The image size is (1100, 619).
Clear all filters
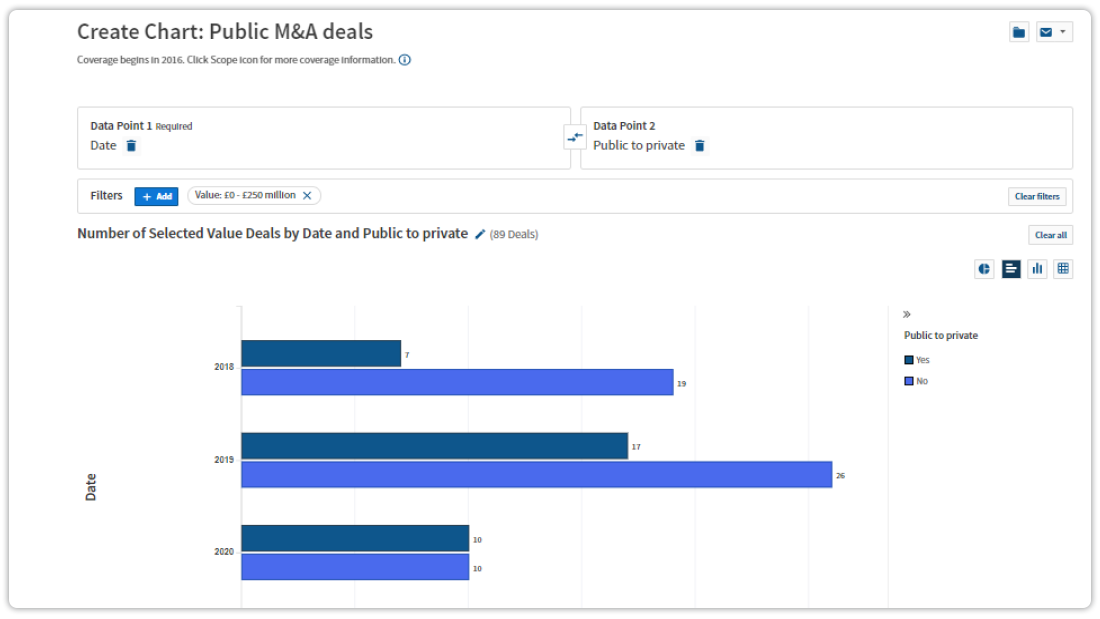pyautogui.click(x=1039, y=197)
